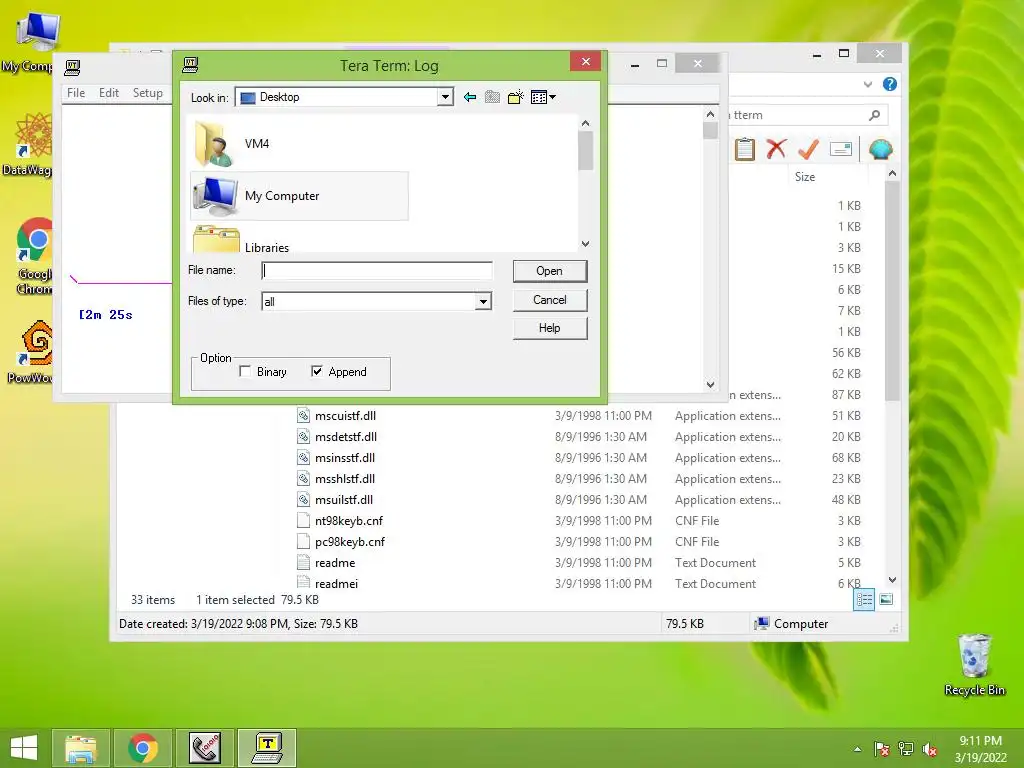Select the msinsstf.dll file
This screenshot has width=1024, height=768.
(x=345, y=458)
